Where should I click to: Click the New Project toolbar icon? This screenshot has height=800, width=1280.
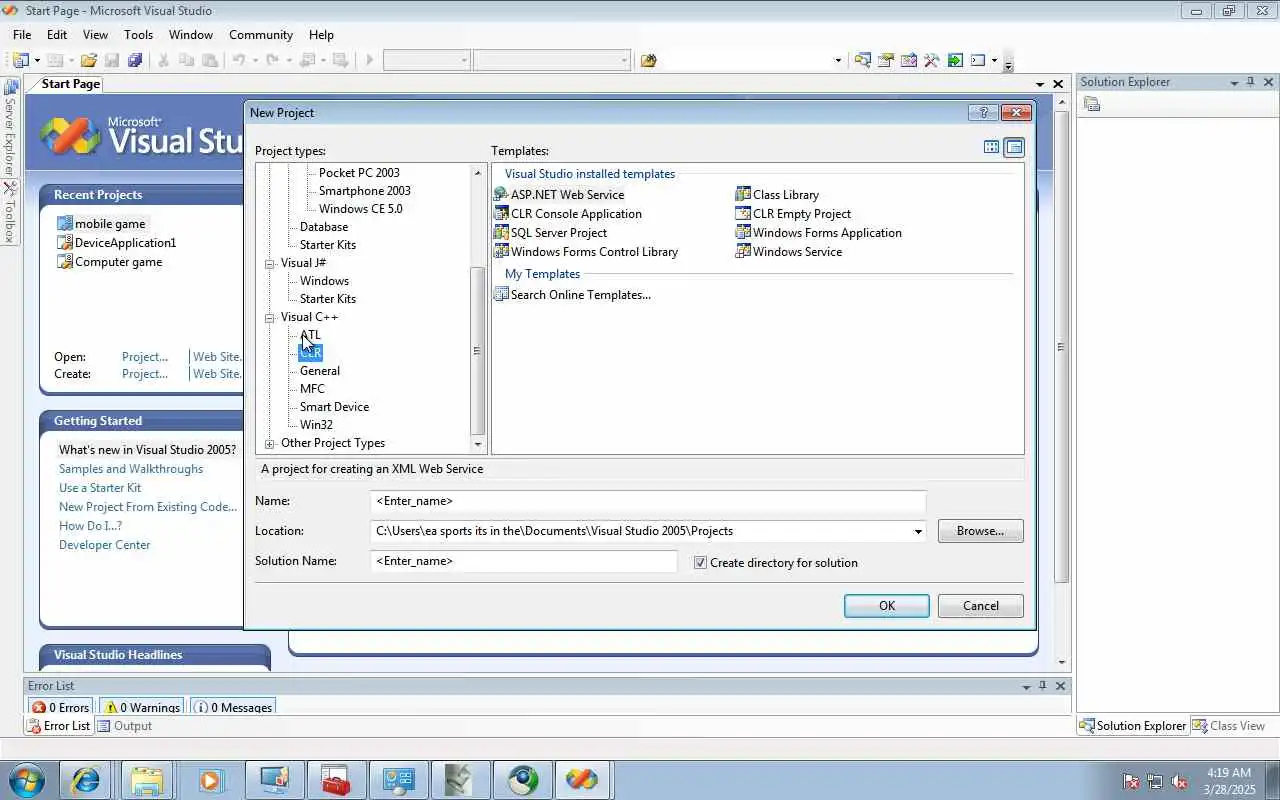tap(21, 60)
